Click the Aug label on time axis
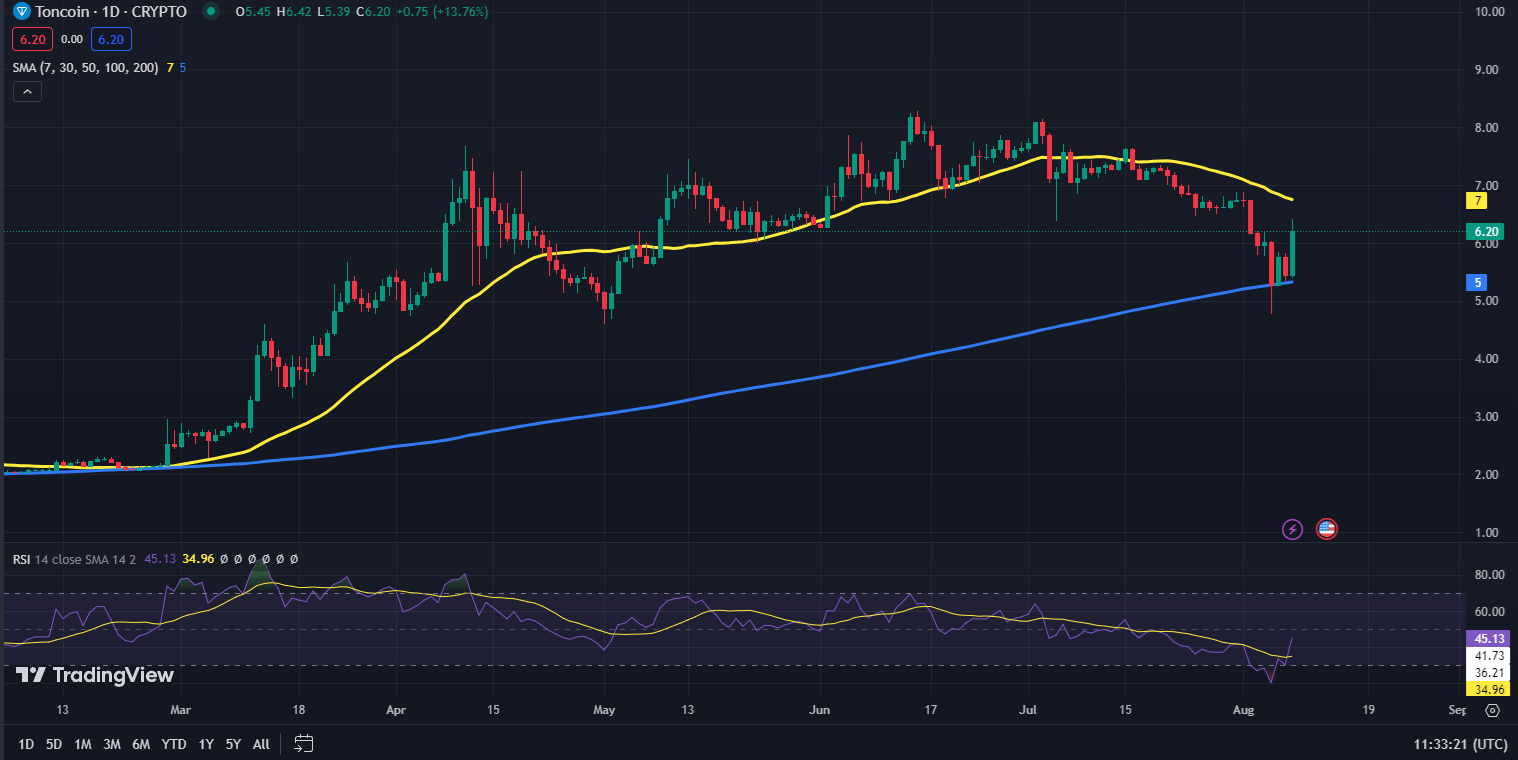Viewport: 1518px width, 760px height. click(1244, 710)
